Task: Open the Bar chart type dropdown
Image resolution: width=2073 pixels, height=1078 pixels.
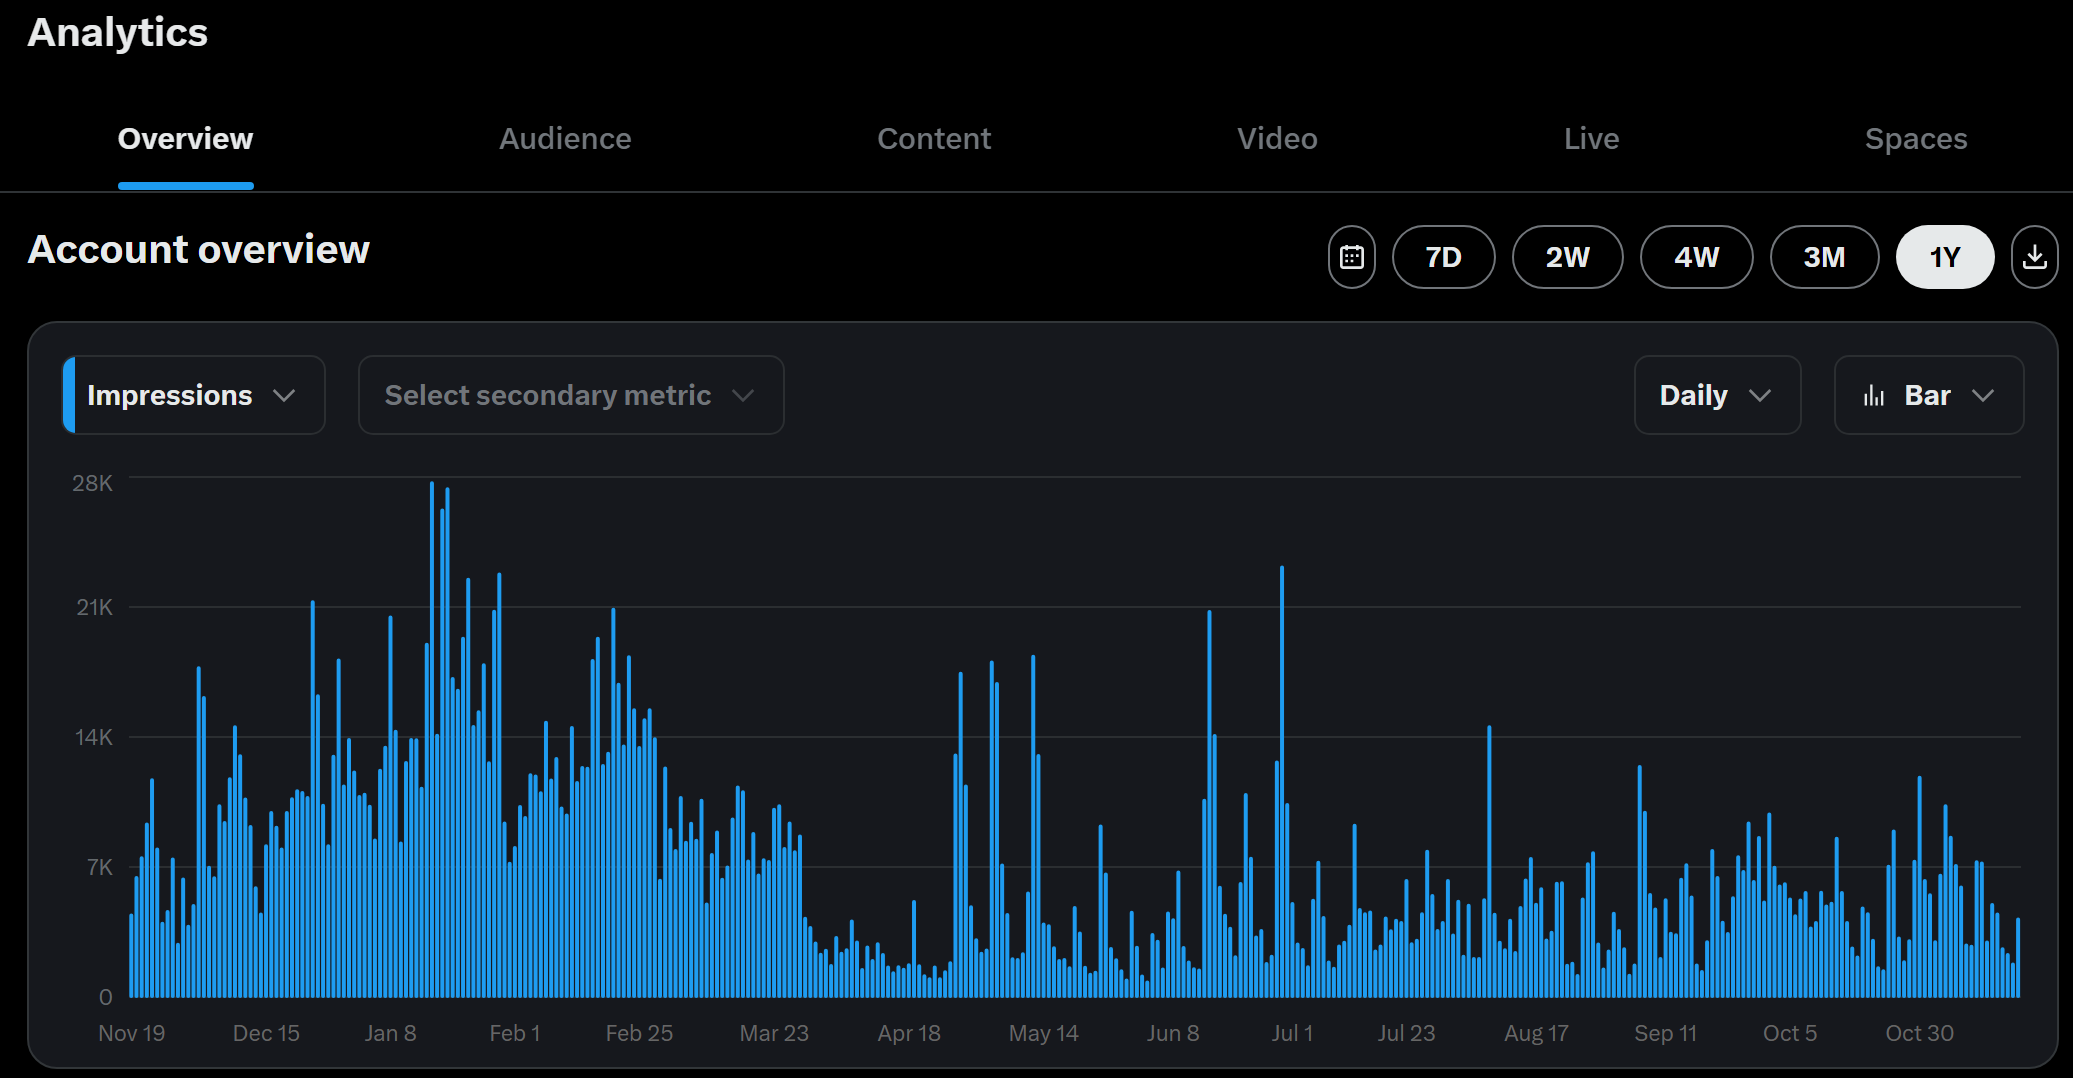Action: coord(1929,395)
